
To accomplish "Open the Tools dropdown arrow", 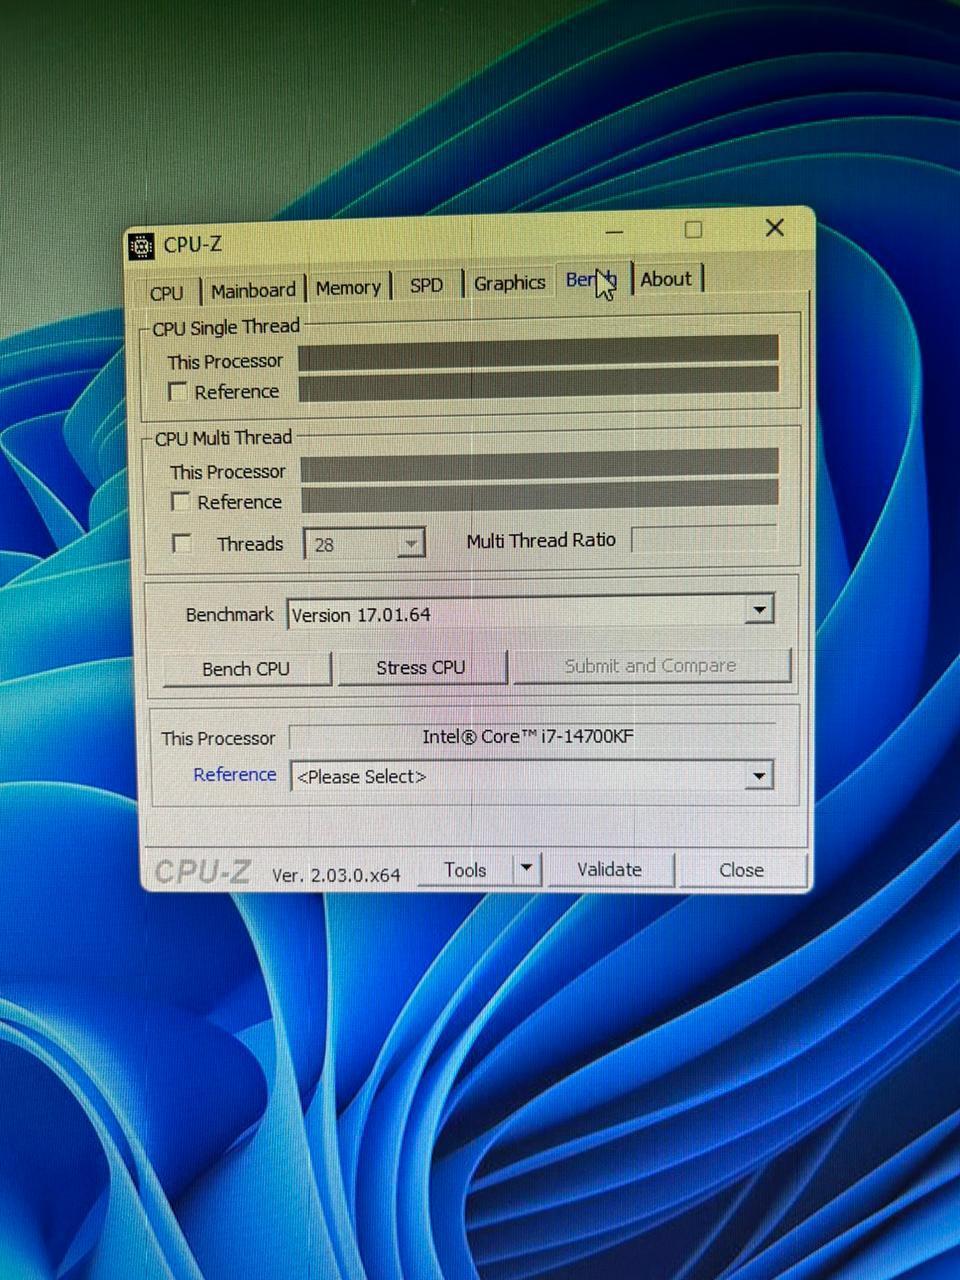I will point(526,869).
